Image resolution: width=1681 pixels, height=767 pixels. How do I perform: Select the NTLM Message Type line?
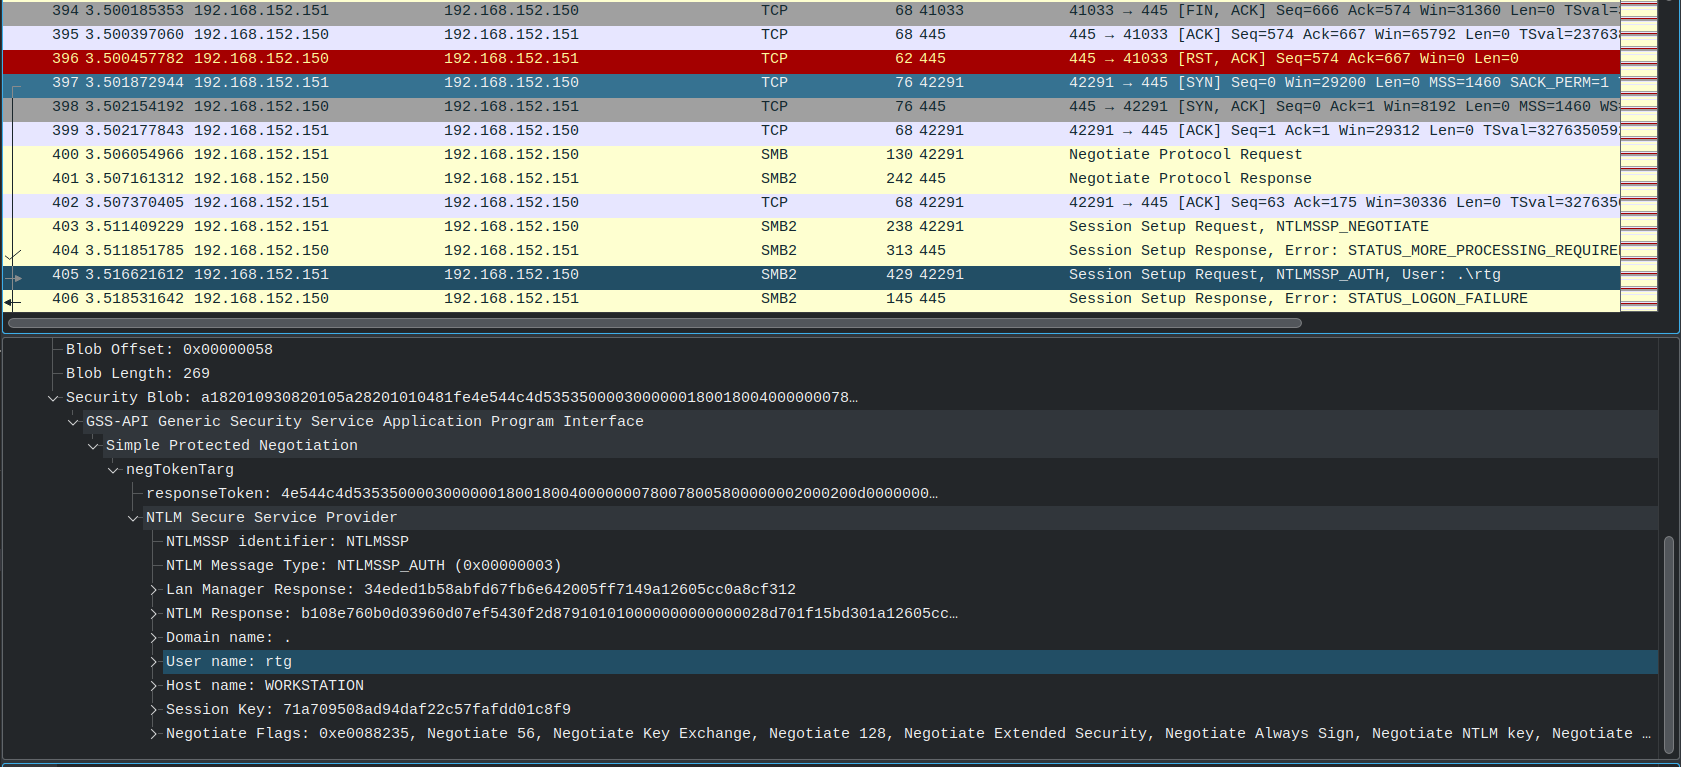(364, 566)
